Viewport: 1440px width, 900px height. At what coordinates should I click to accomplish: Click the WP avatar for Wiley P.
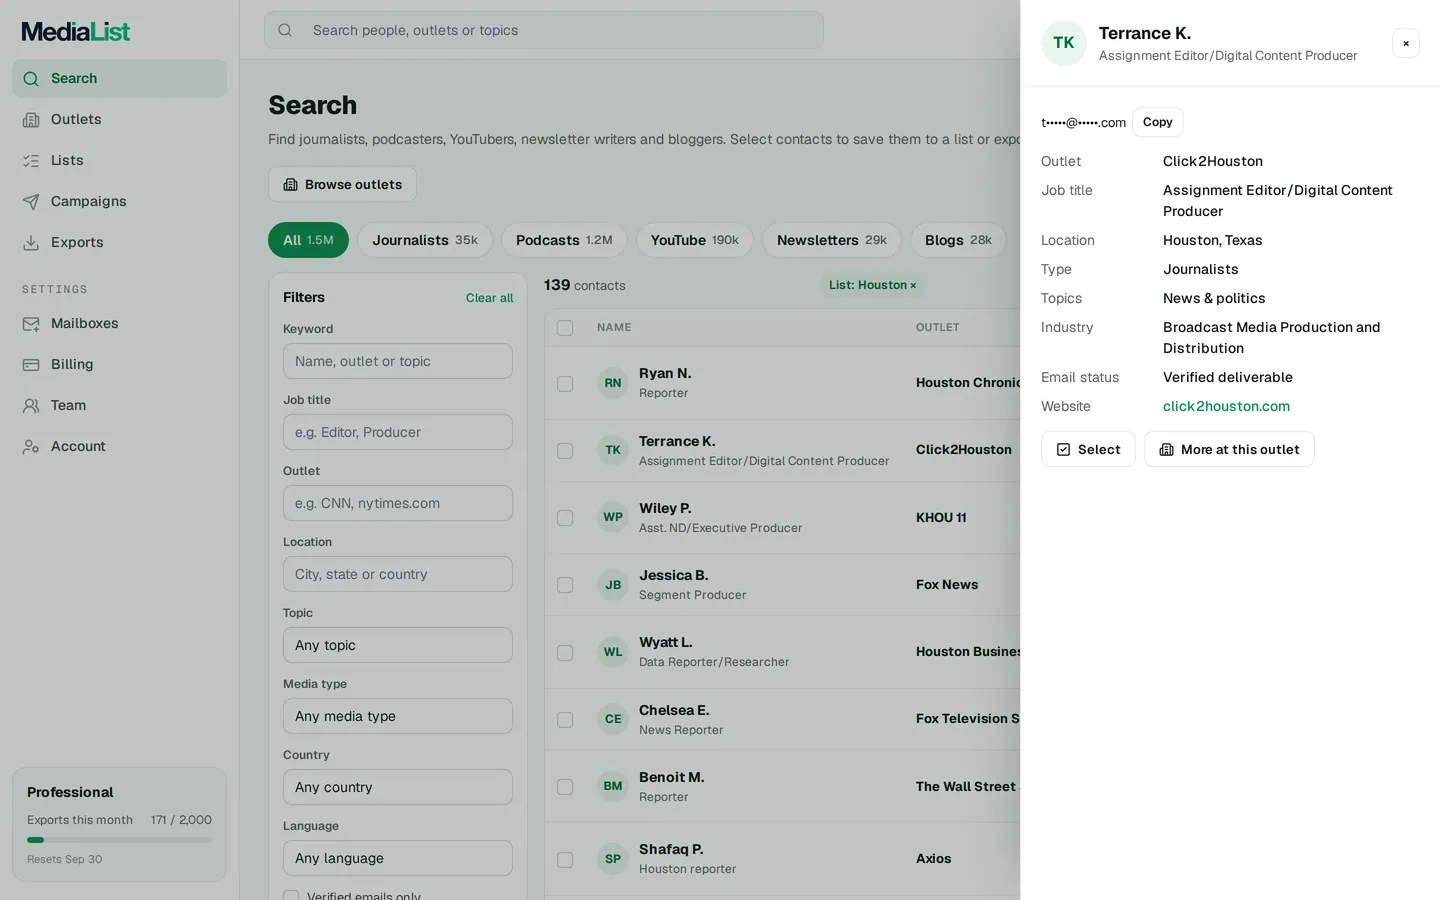pyautogui.click(x=613, y=517)
